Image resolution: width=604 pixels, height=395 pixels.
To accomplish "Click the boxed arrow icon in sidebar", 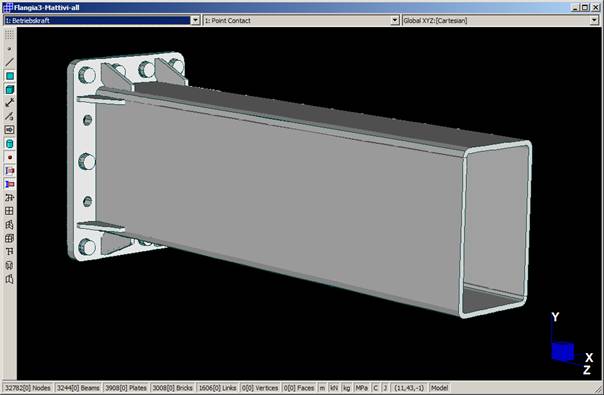I will click(x=9, y=130).
